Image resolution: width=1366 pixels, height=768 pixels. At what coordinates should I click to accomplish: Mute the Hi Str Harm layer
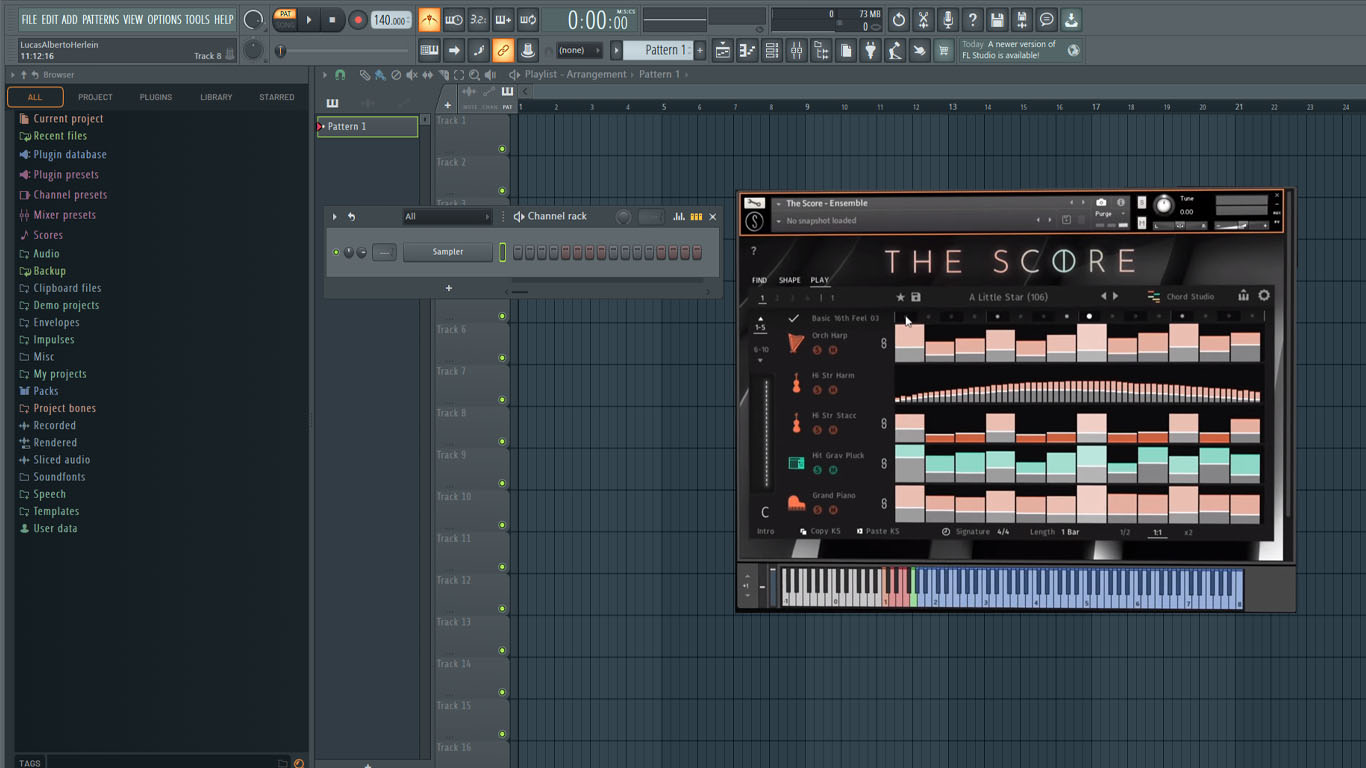(833, 390)
